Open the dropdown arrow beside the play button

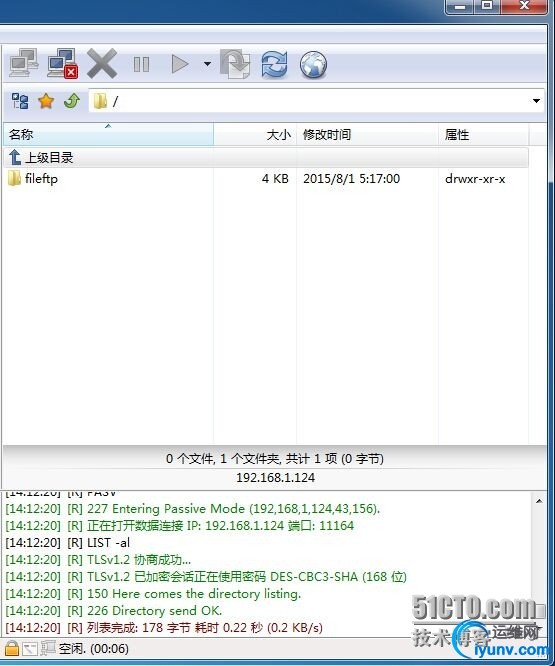pos(207,64)
